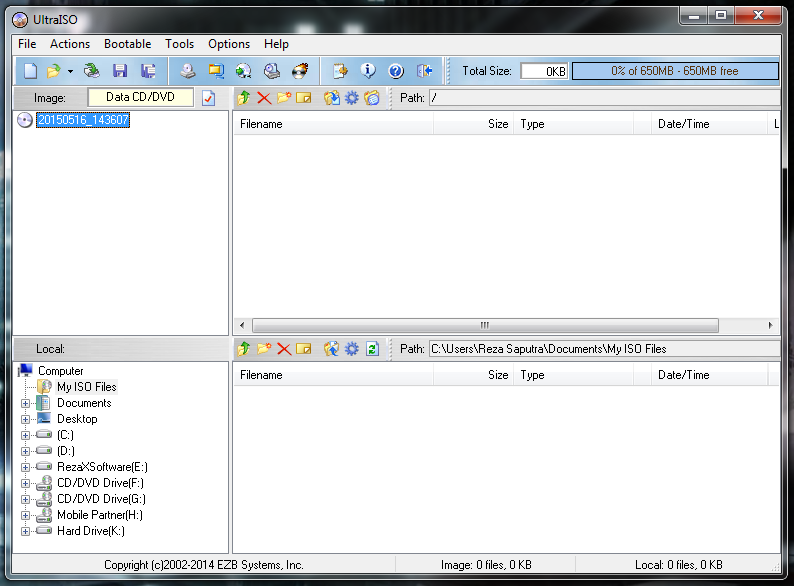The width and height of the screenshot is (794, 586).
Task: Create new folder in Local pane toolbar
Action: (264, 348)
